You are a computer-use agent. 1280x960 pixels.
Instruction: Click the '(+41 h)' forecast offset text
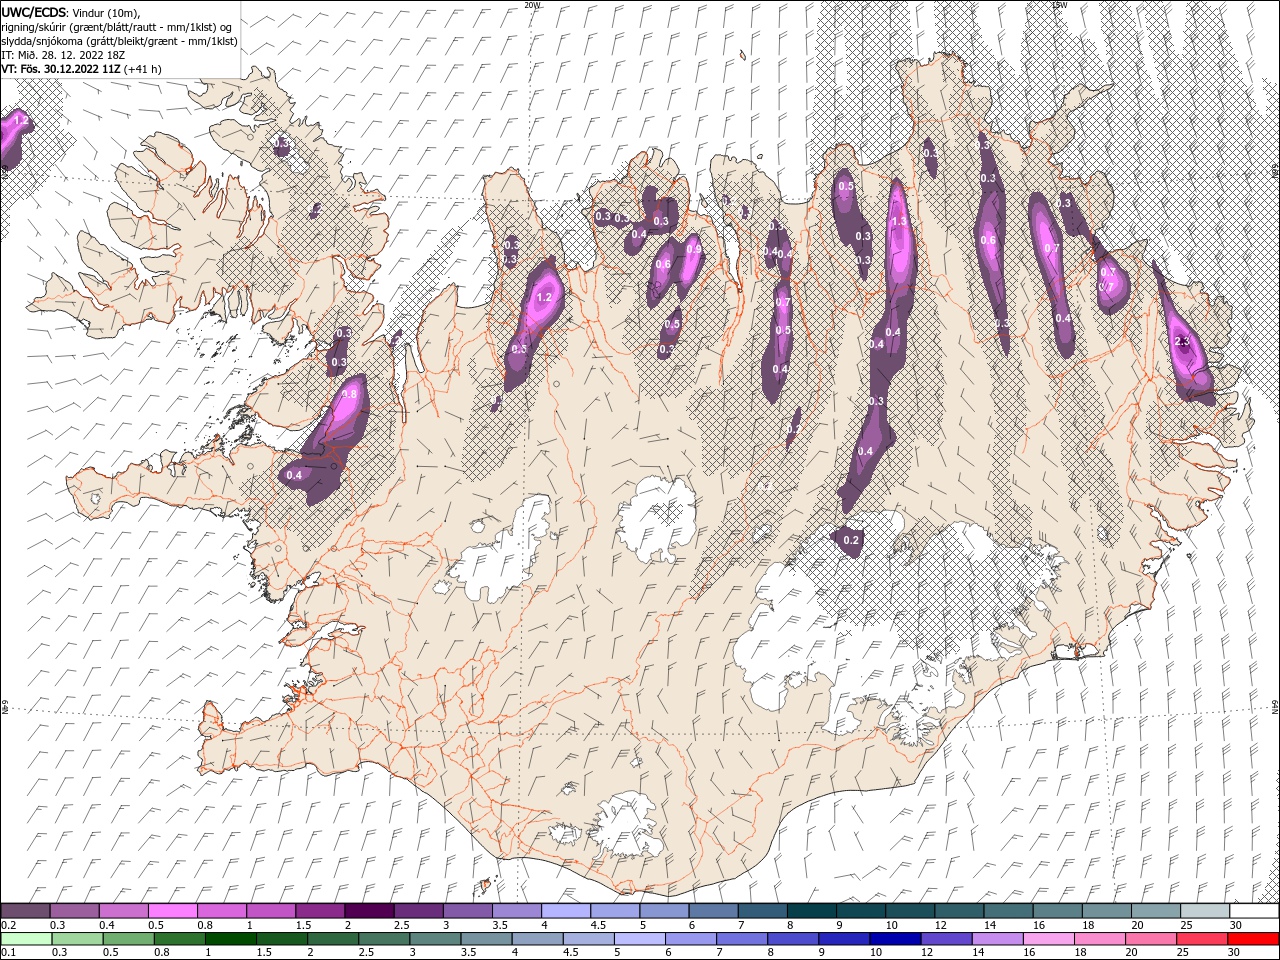point(142,69)
